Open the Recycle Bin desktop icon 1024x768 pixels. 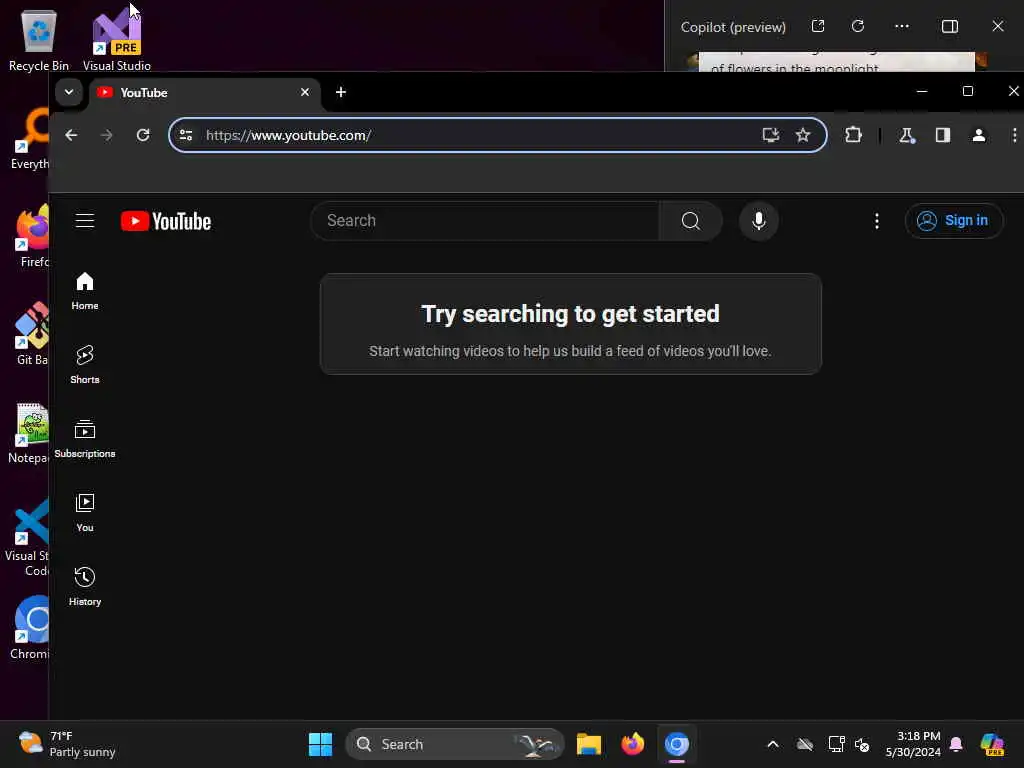tap(39, 41)
